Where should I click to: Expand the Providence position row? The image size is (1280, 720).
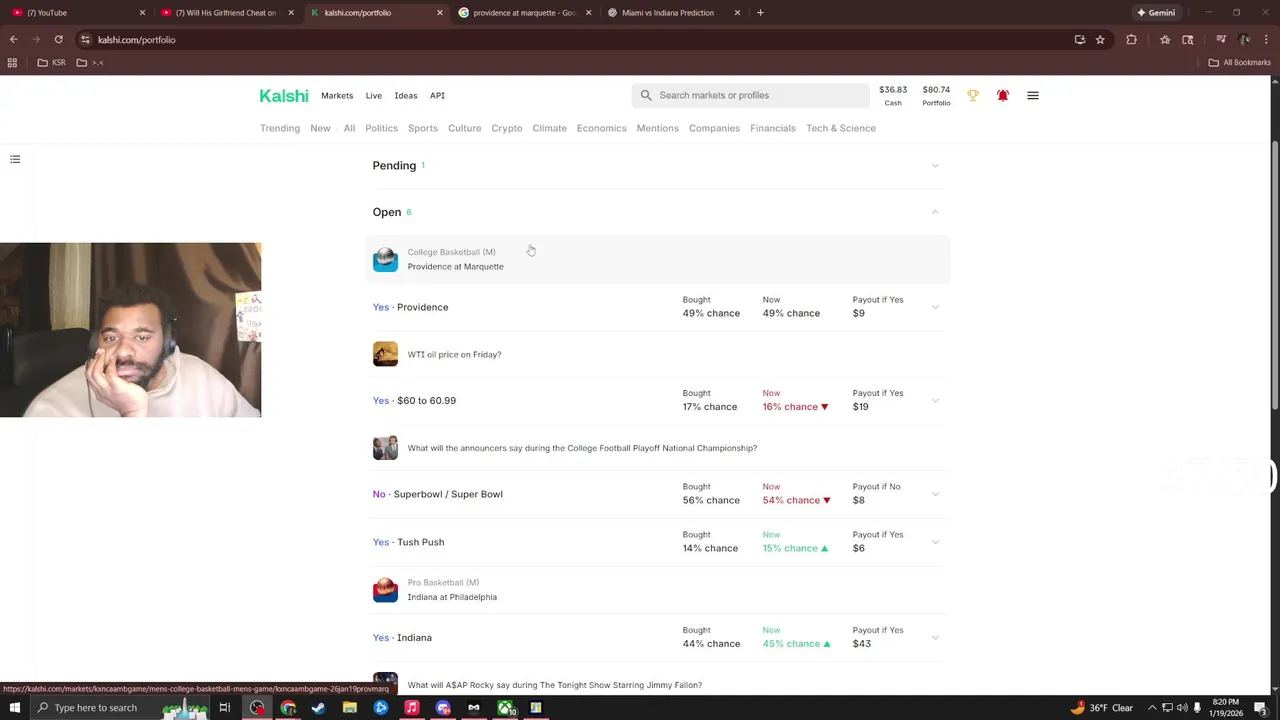point(935,307)
